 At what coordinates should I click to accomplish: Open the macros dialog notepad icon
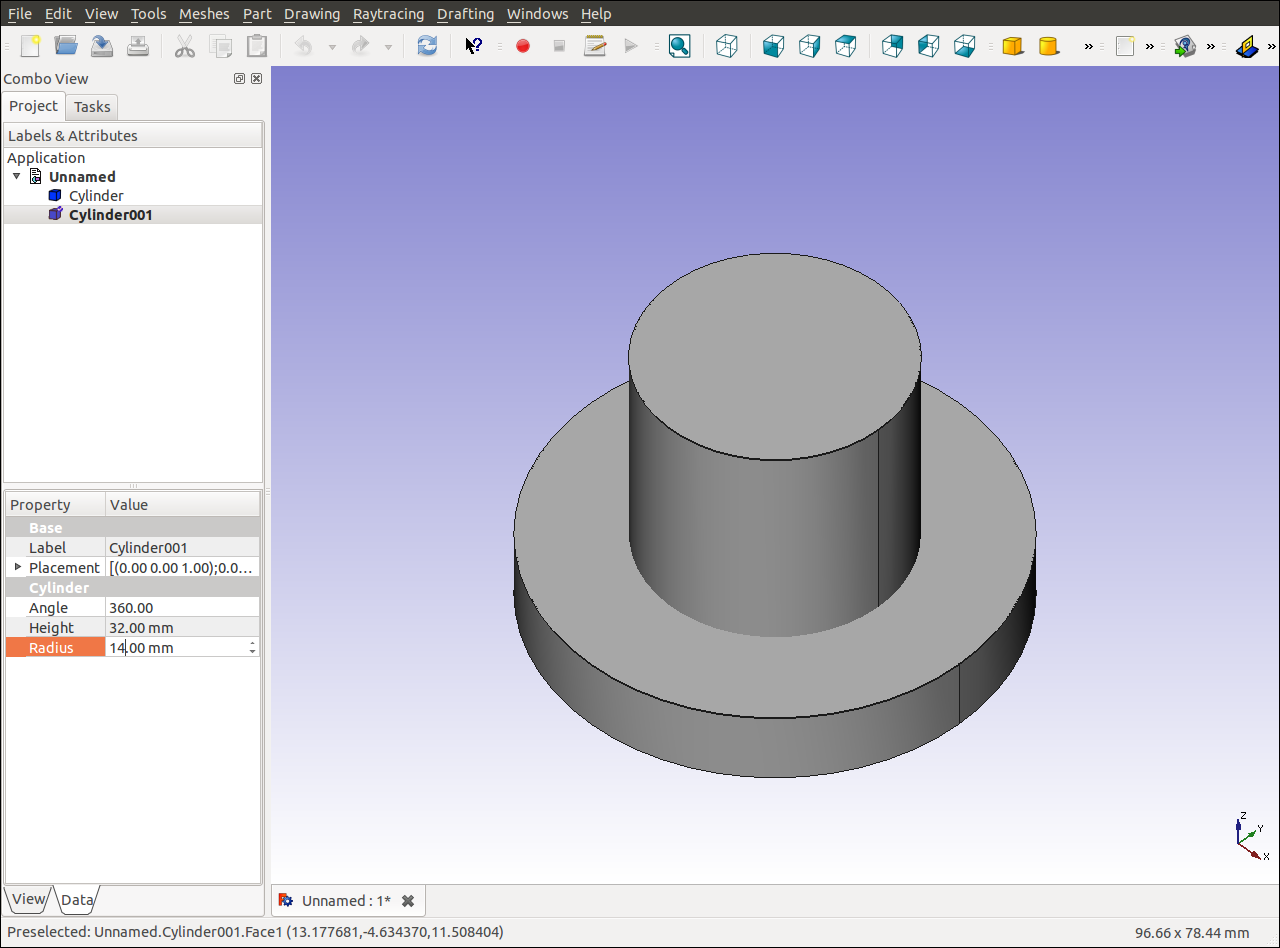[x=595, y=46]
